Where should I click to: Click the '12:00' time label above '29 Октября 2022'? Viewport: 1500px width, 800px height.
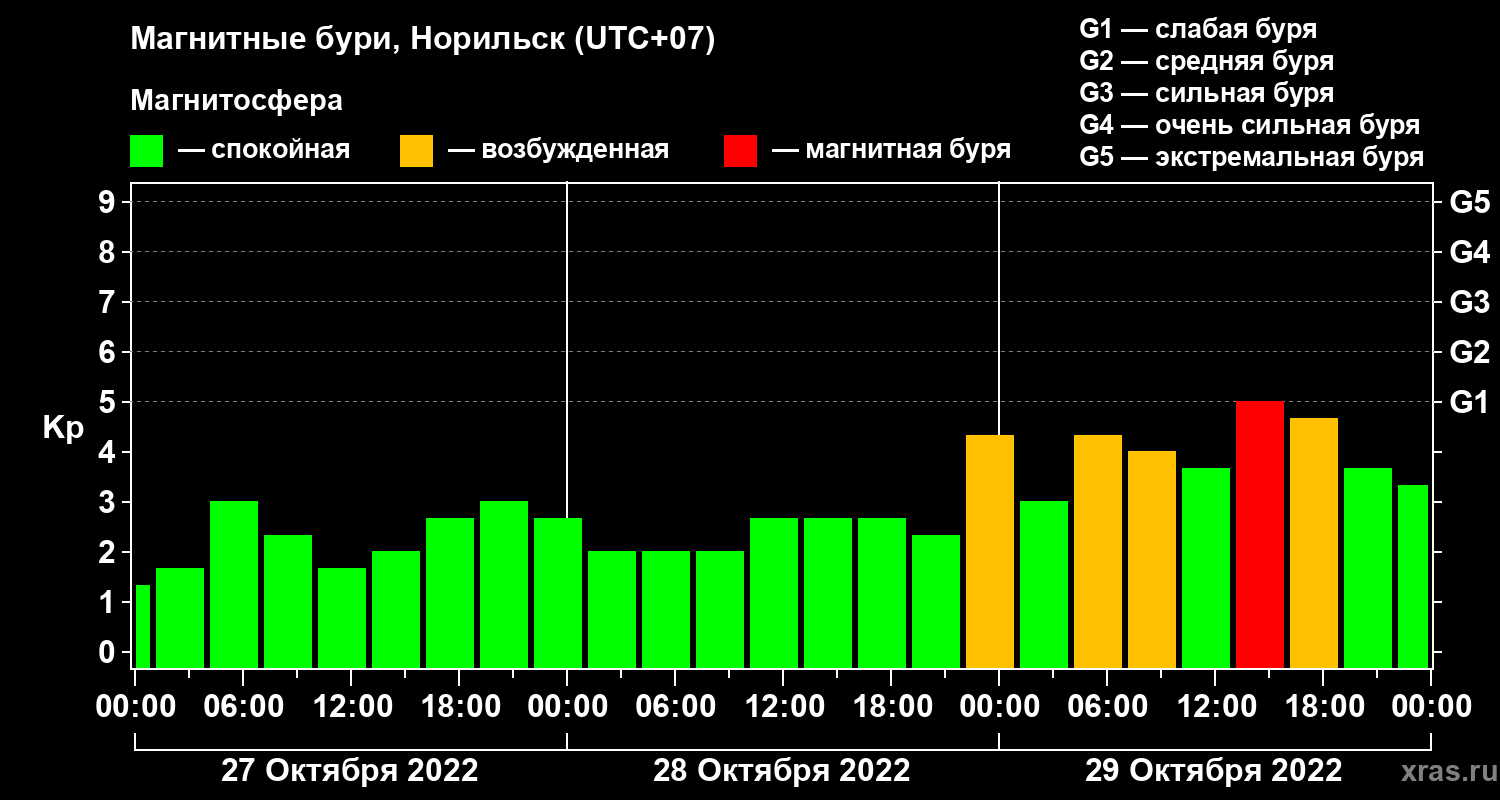coord(1215,706)
